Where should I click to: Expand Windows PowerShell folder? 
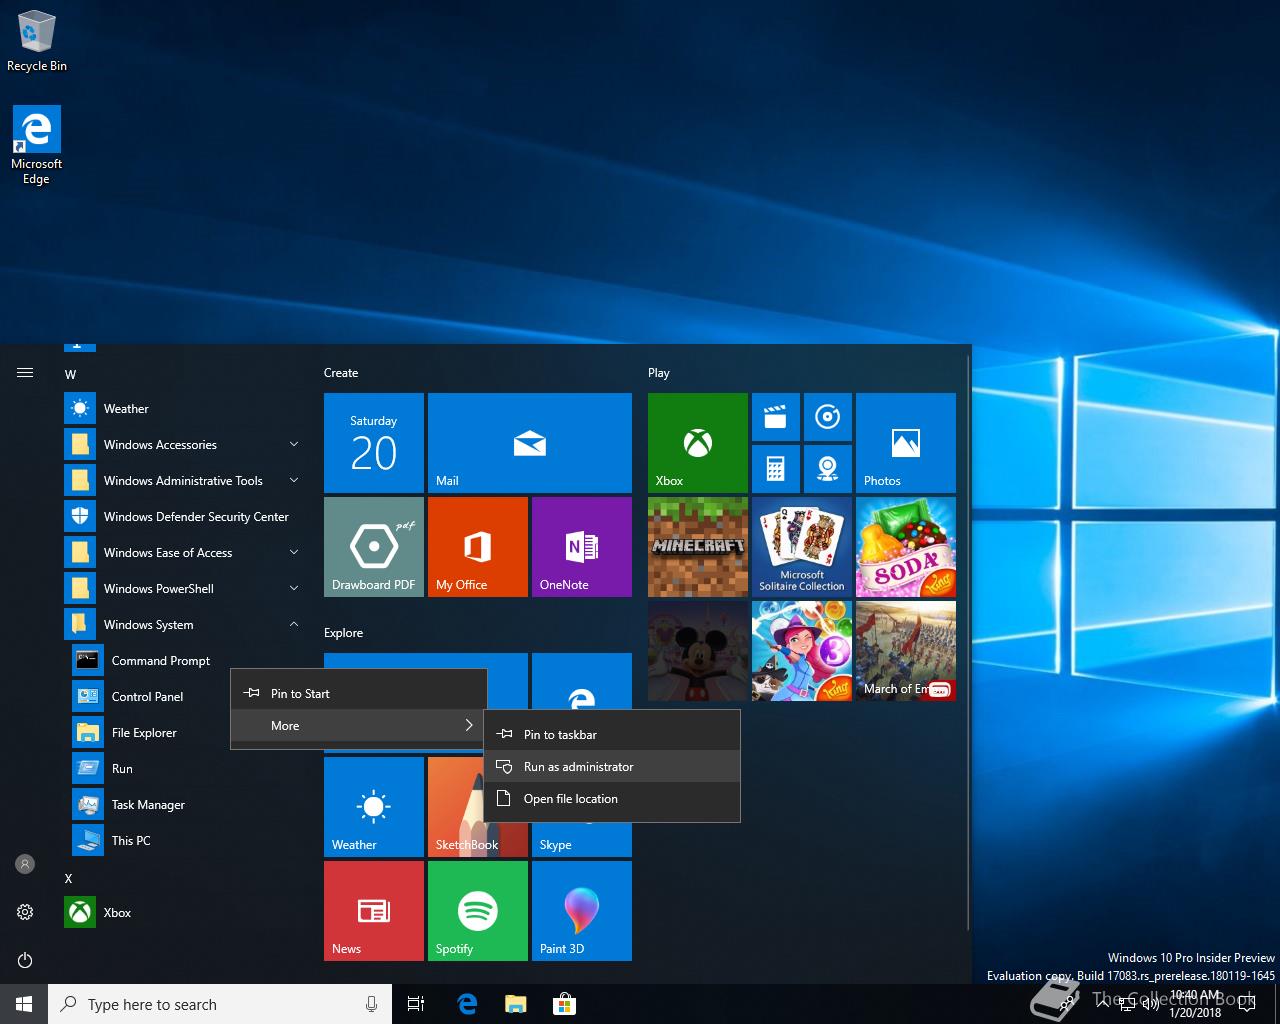184,588
